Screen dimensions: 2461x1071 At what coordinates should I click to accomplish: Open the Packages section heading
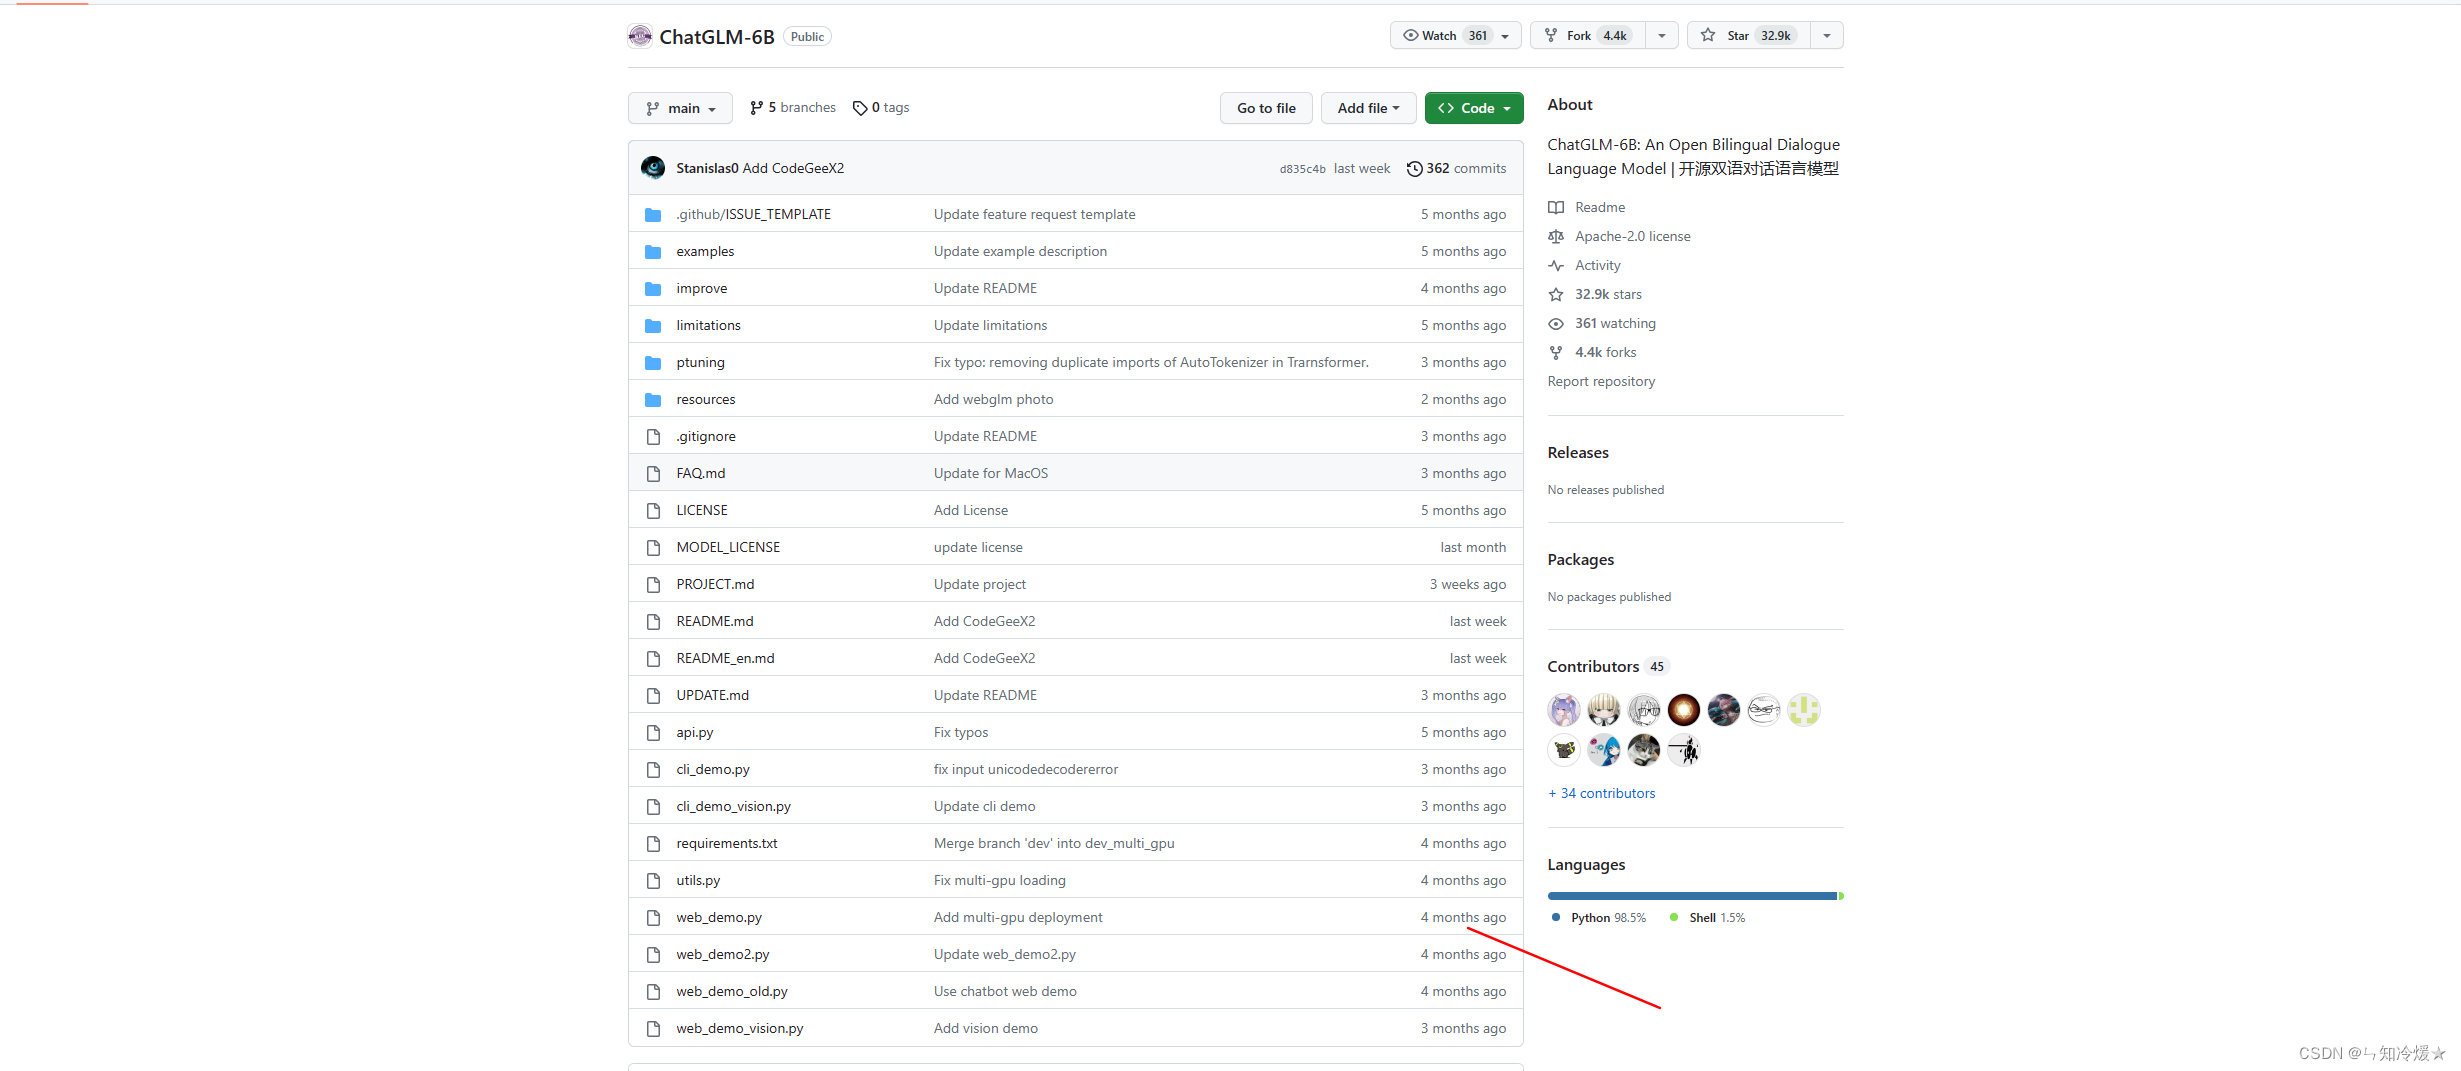[x=1580, y=560]
